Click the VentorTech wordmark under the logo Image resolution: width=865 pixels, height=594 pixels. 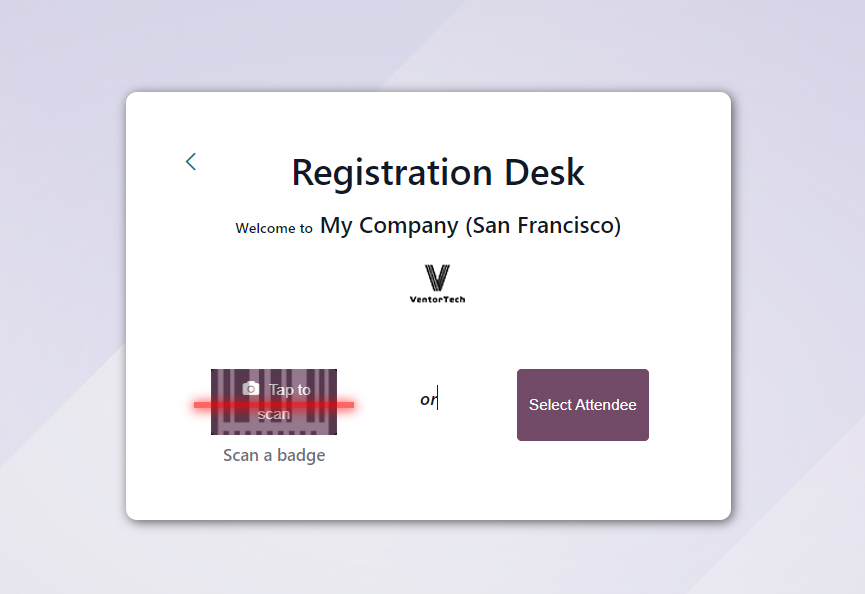437,299
